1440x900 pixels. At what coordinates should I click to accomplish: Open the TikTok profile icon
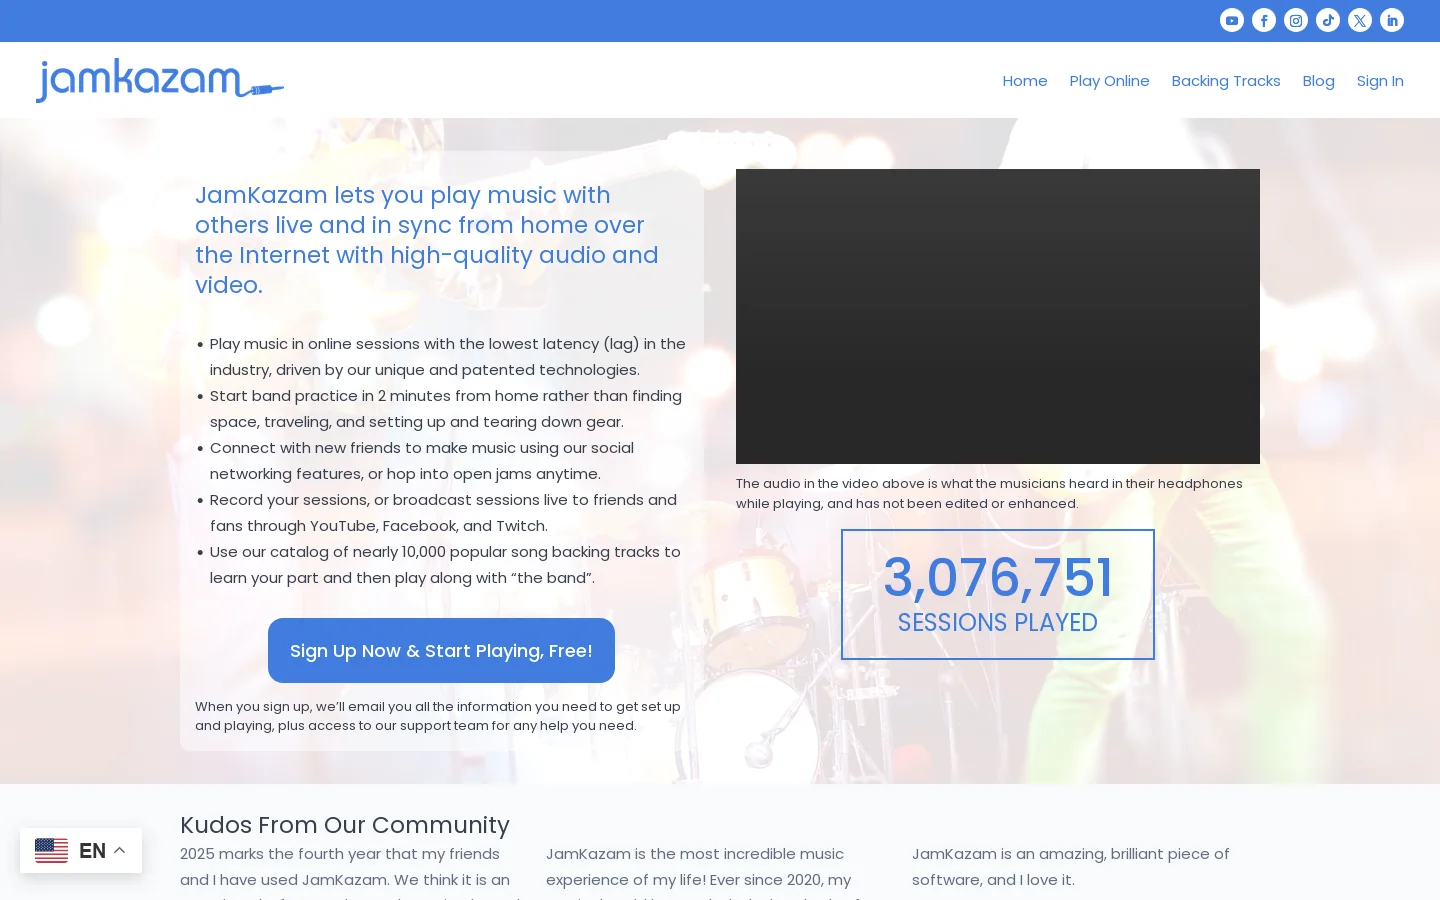(1328, 20)
